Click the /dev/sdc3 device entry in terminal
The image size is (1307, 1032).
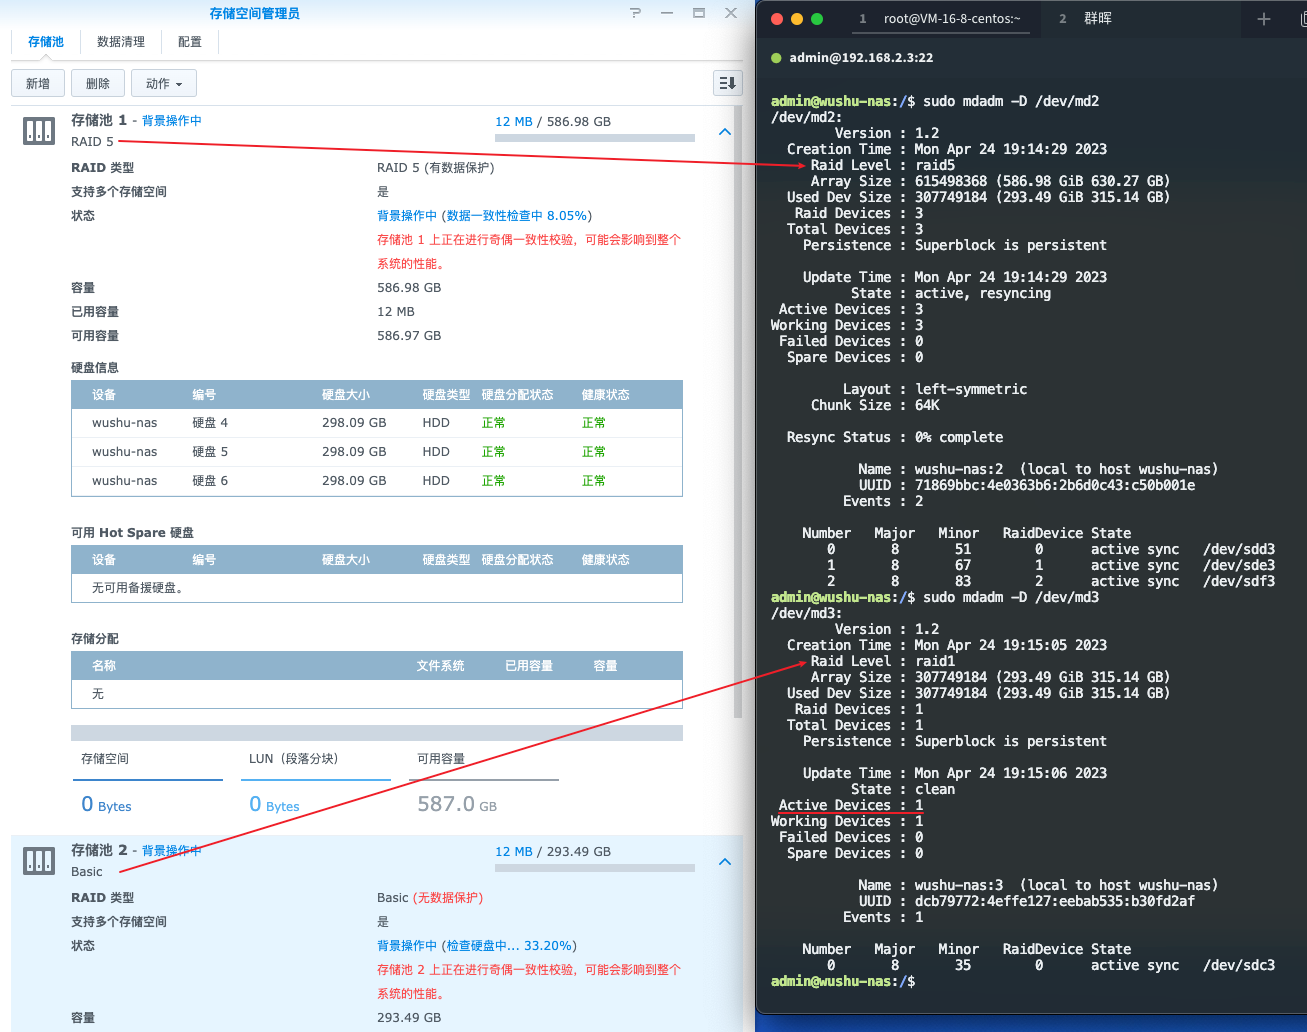click(x=1239, y=965)
